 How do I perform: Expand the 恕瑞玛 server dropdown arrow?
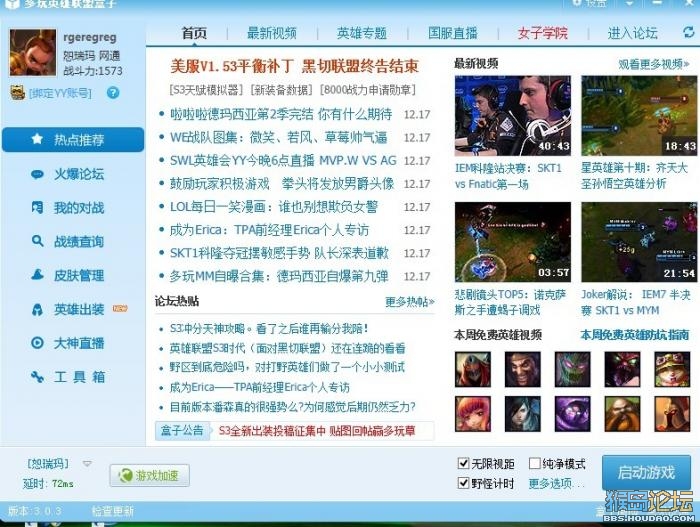[87, 464]
